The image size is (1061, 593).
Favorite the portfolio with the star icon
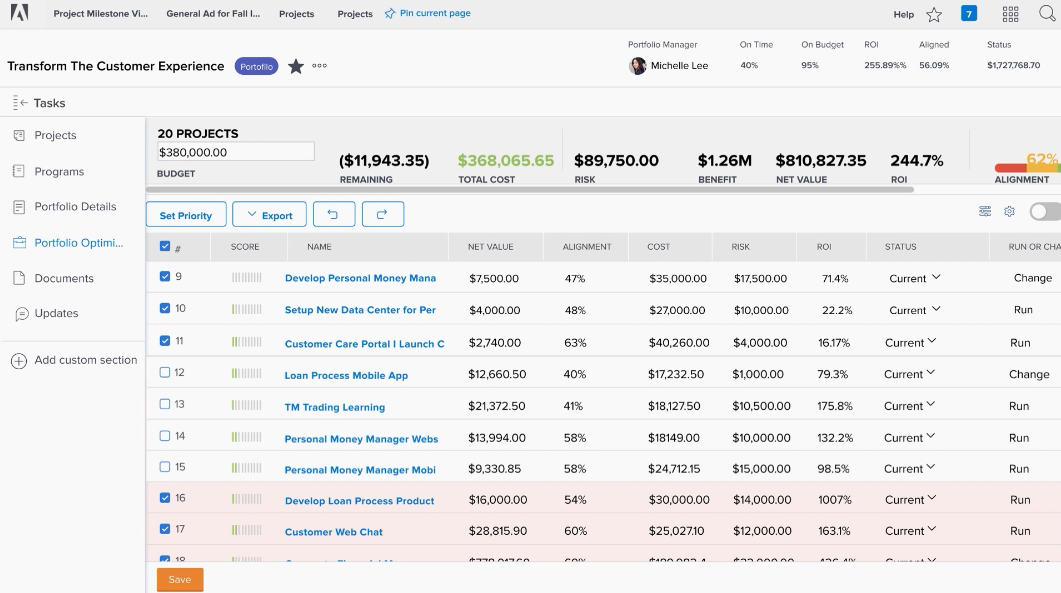[296, 66]
